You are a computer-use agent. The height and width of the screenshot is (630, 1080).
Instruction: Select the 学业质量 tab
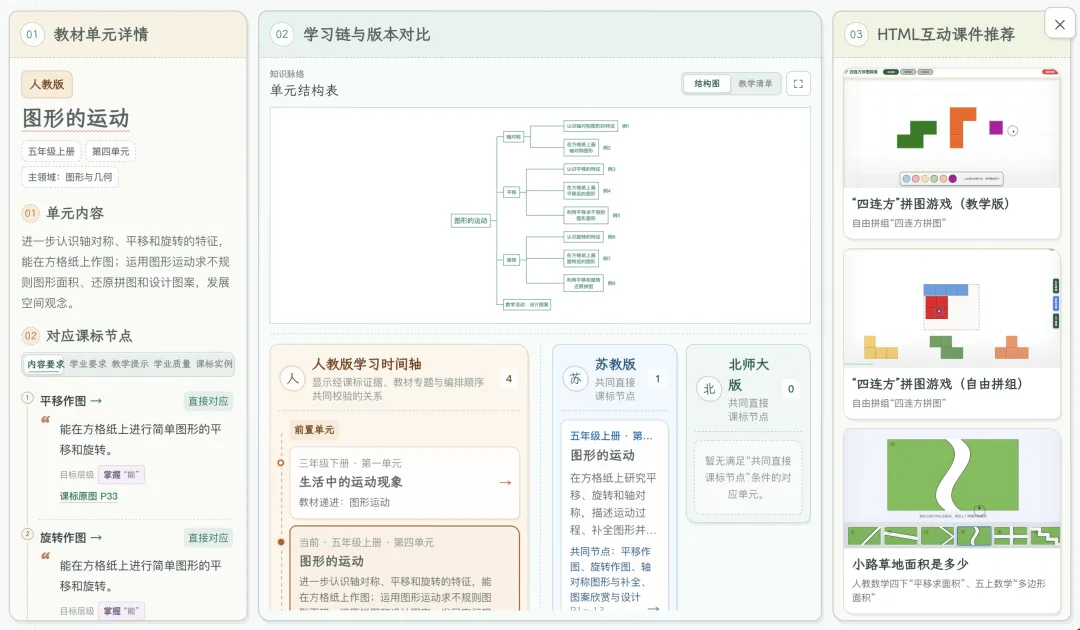[172, 364]
